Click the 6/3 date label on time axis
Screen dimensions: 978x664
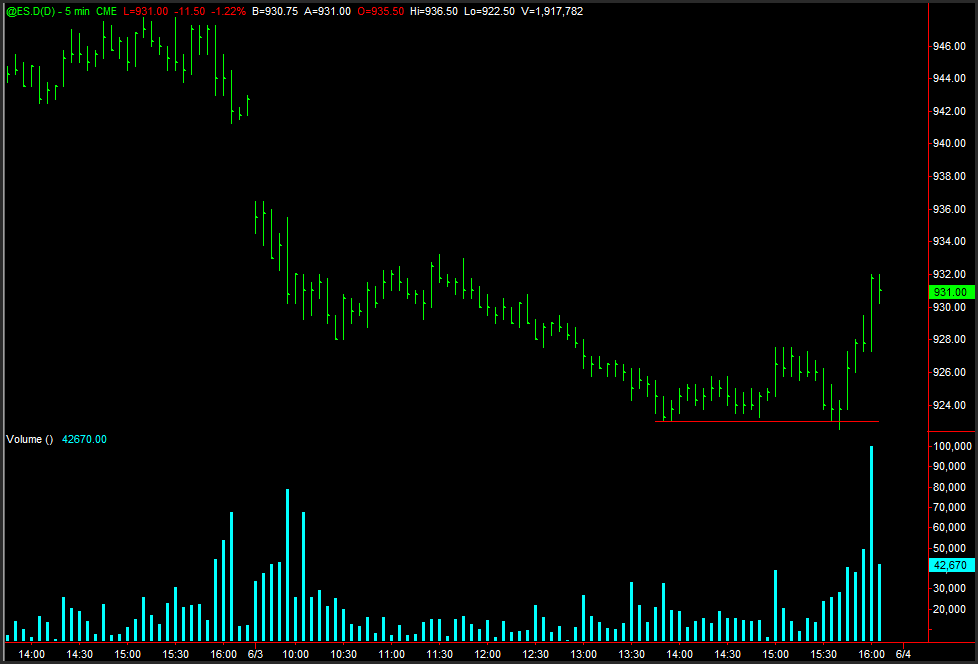(x=255, y=654)
